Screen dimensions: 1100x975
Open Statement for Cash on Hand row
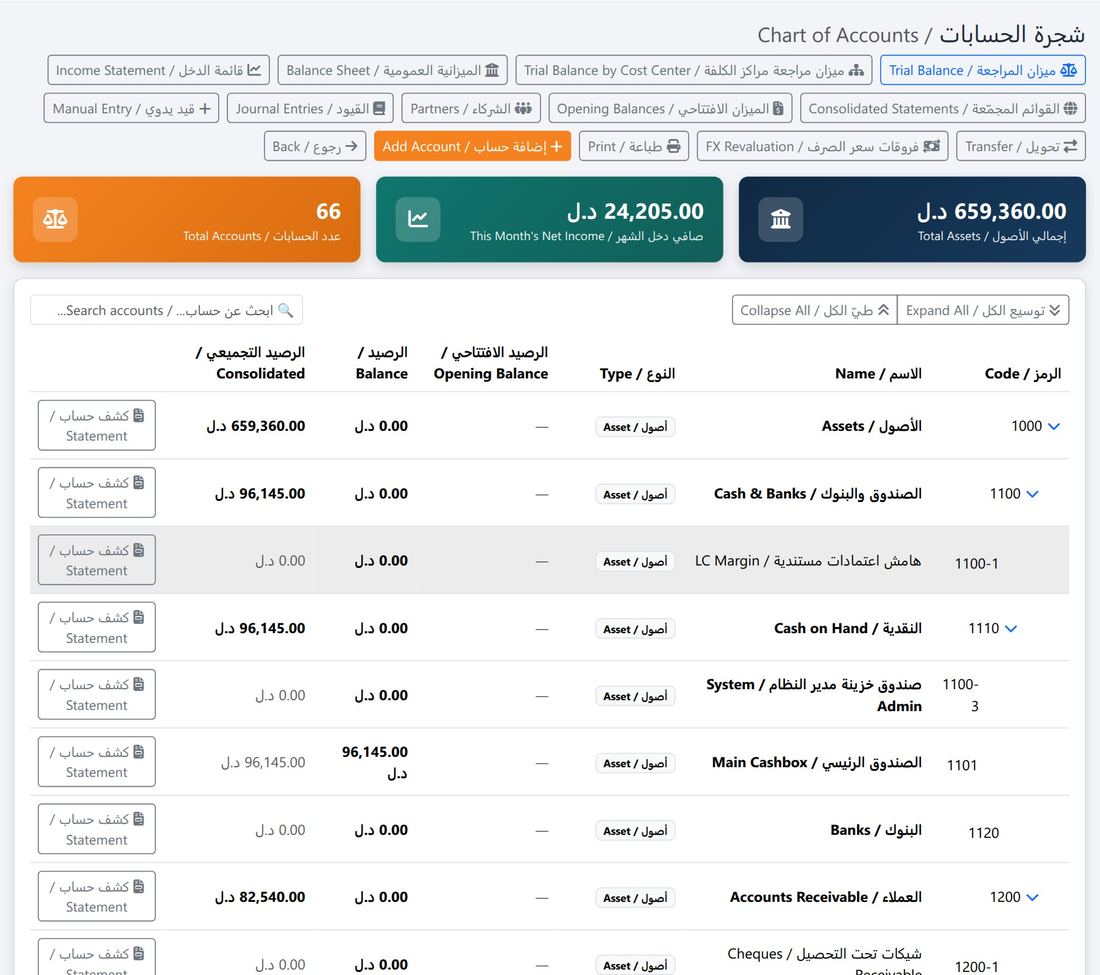tap(97, 627)
